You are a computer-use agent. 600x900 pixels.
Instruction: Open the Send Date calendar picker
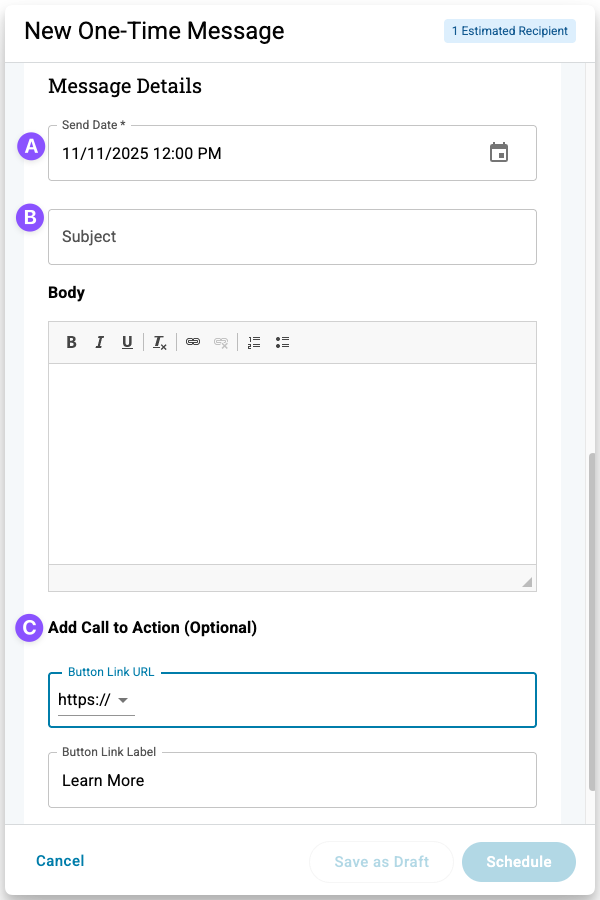pos(498,153)
